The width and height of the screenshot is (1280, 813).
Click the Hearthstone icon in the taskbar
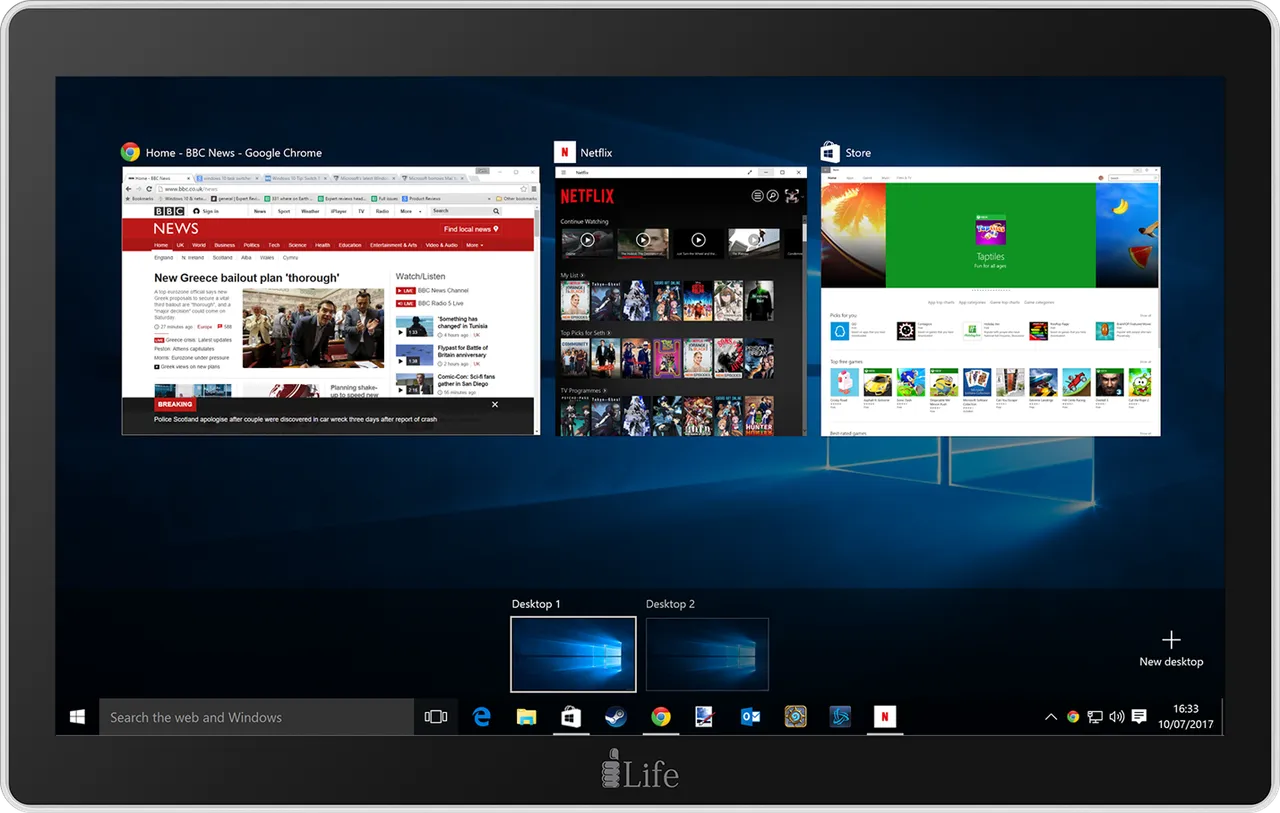coord(795,716)
